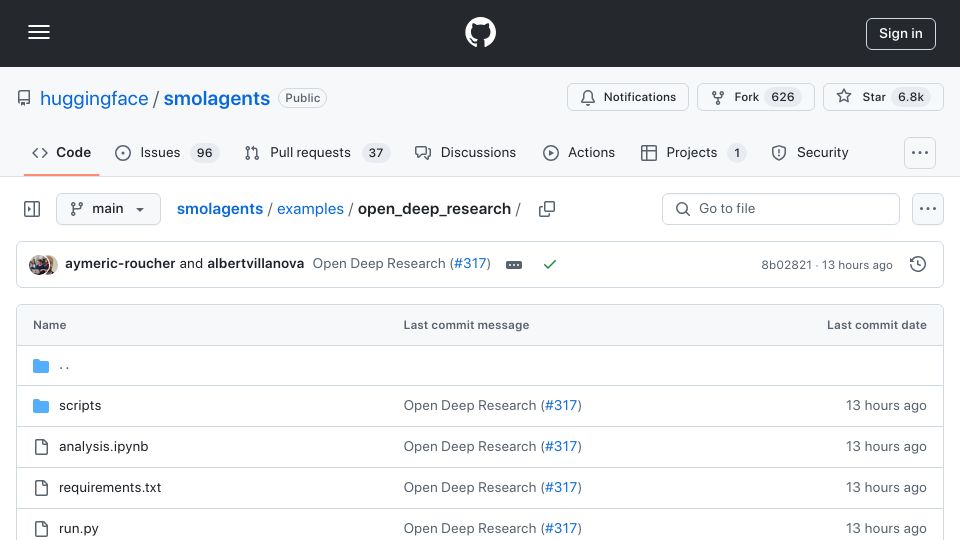Navigate to the parent directory row
Image resolution: width=960 pixels, height=540 pixels.
(x=480, y=366)
